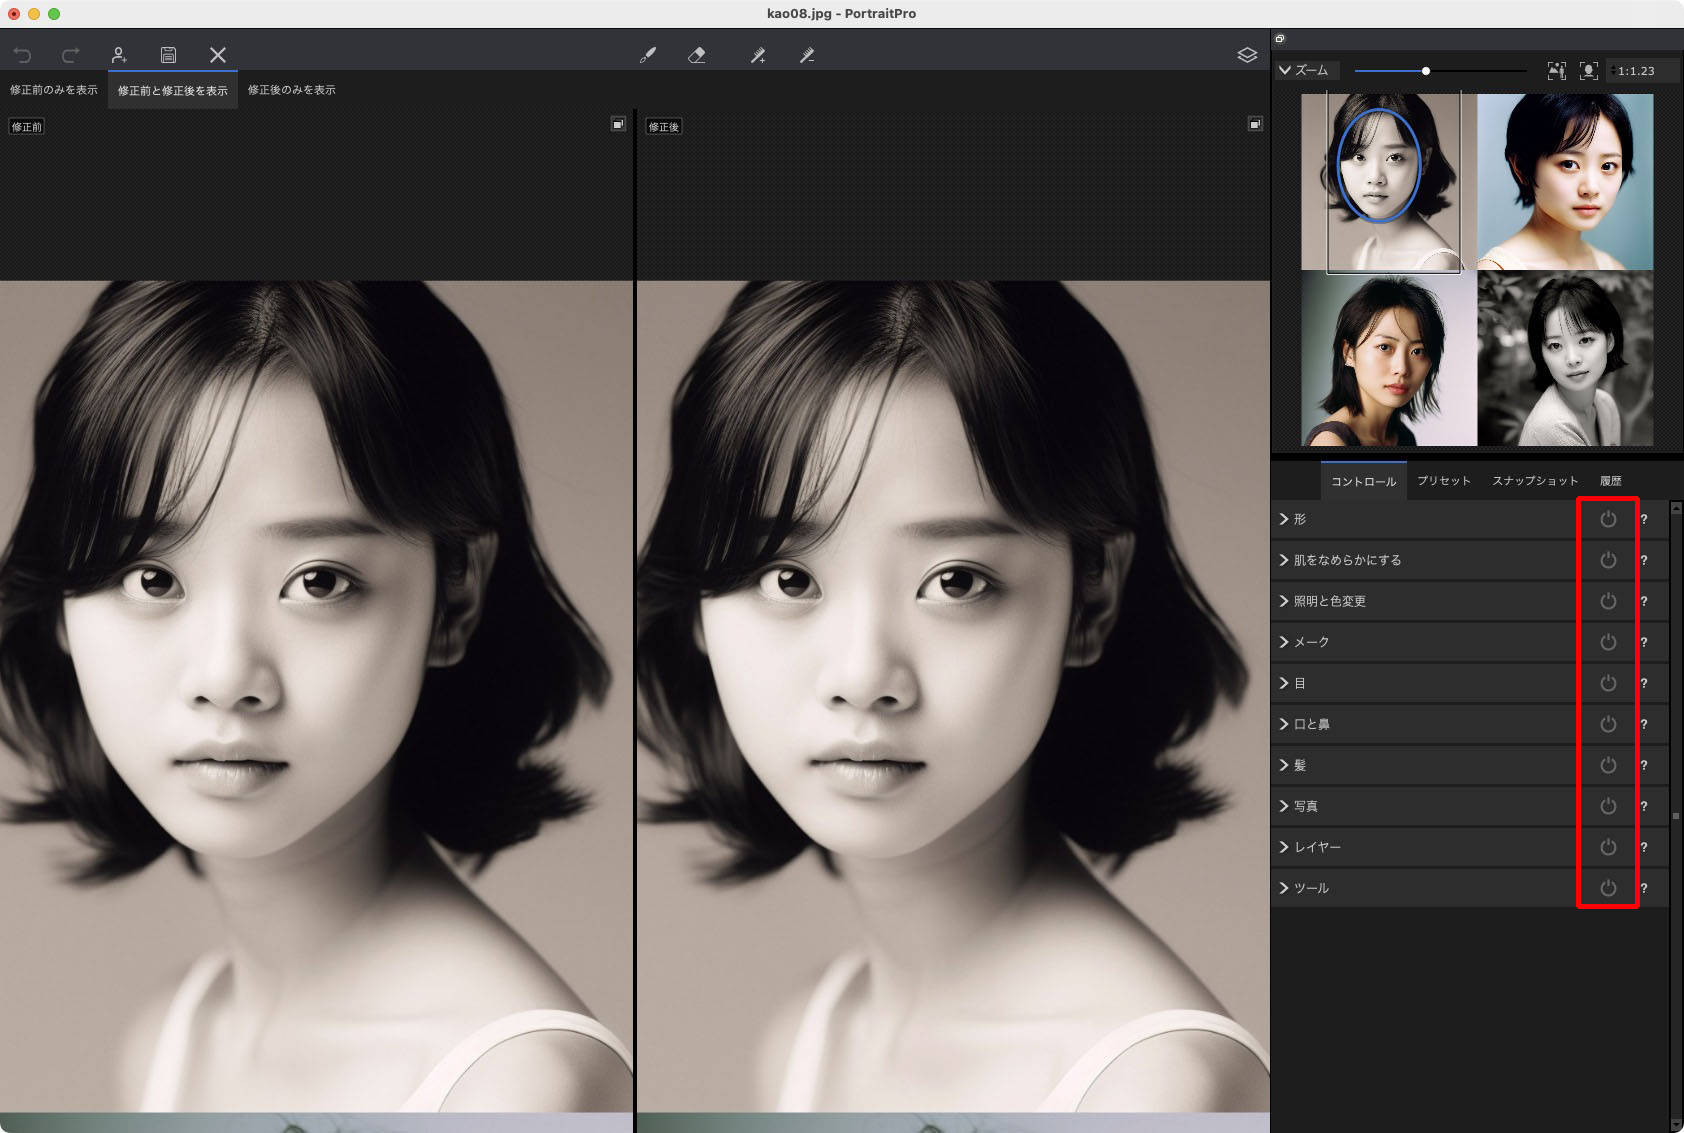This screenshot has width=1684, height=1133.
Task: Open the 履歴 tab
Action: 1610,481
